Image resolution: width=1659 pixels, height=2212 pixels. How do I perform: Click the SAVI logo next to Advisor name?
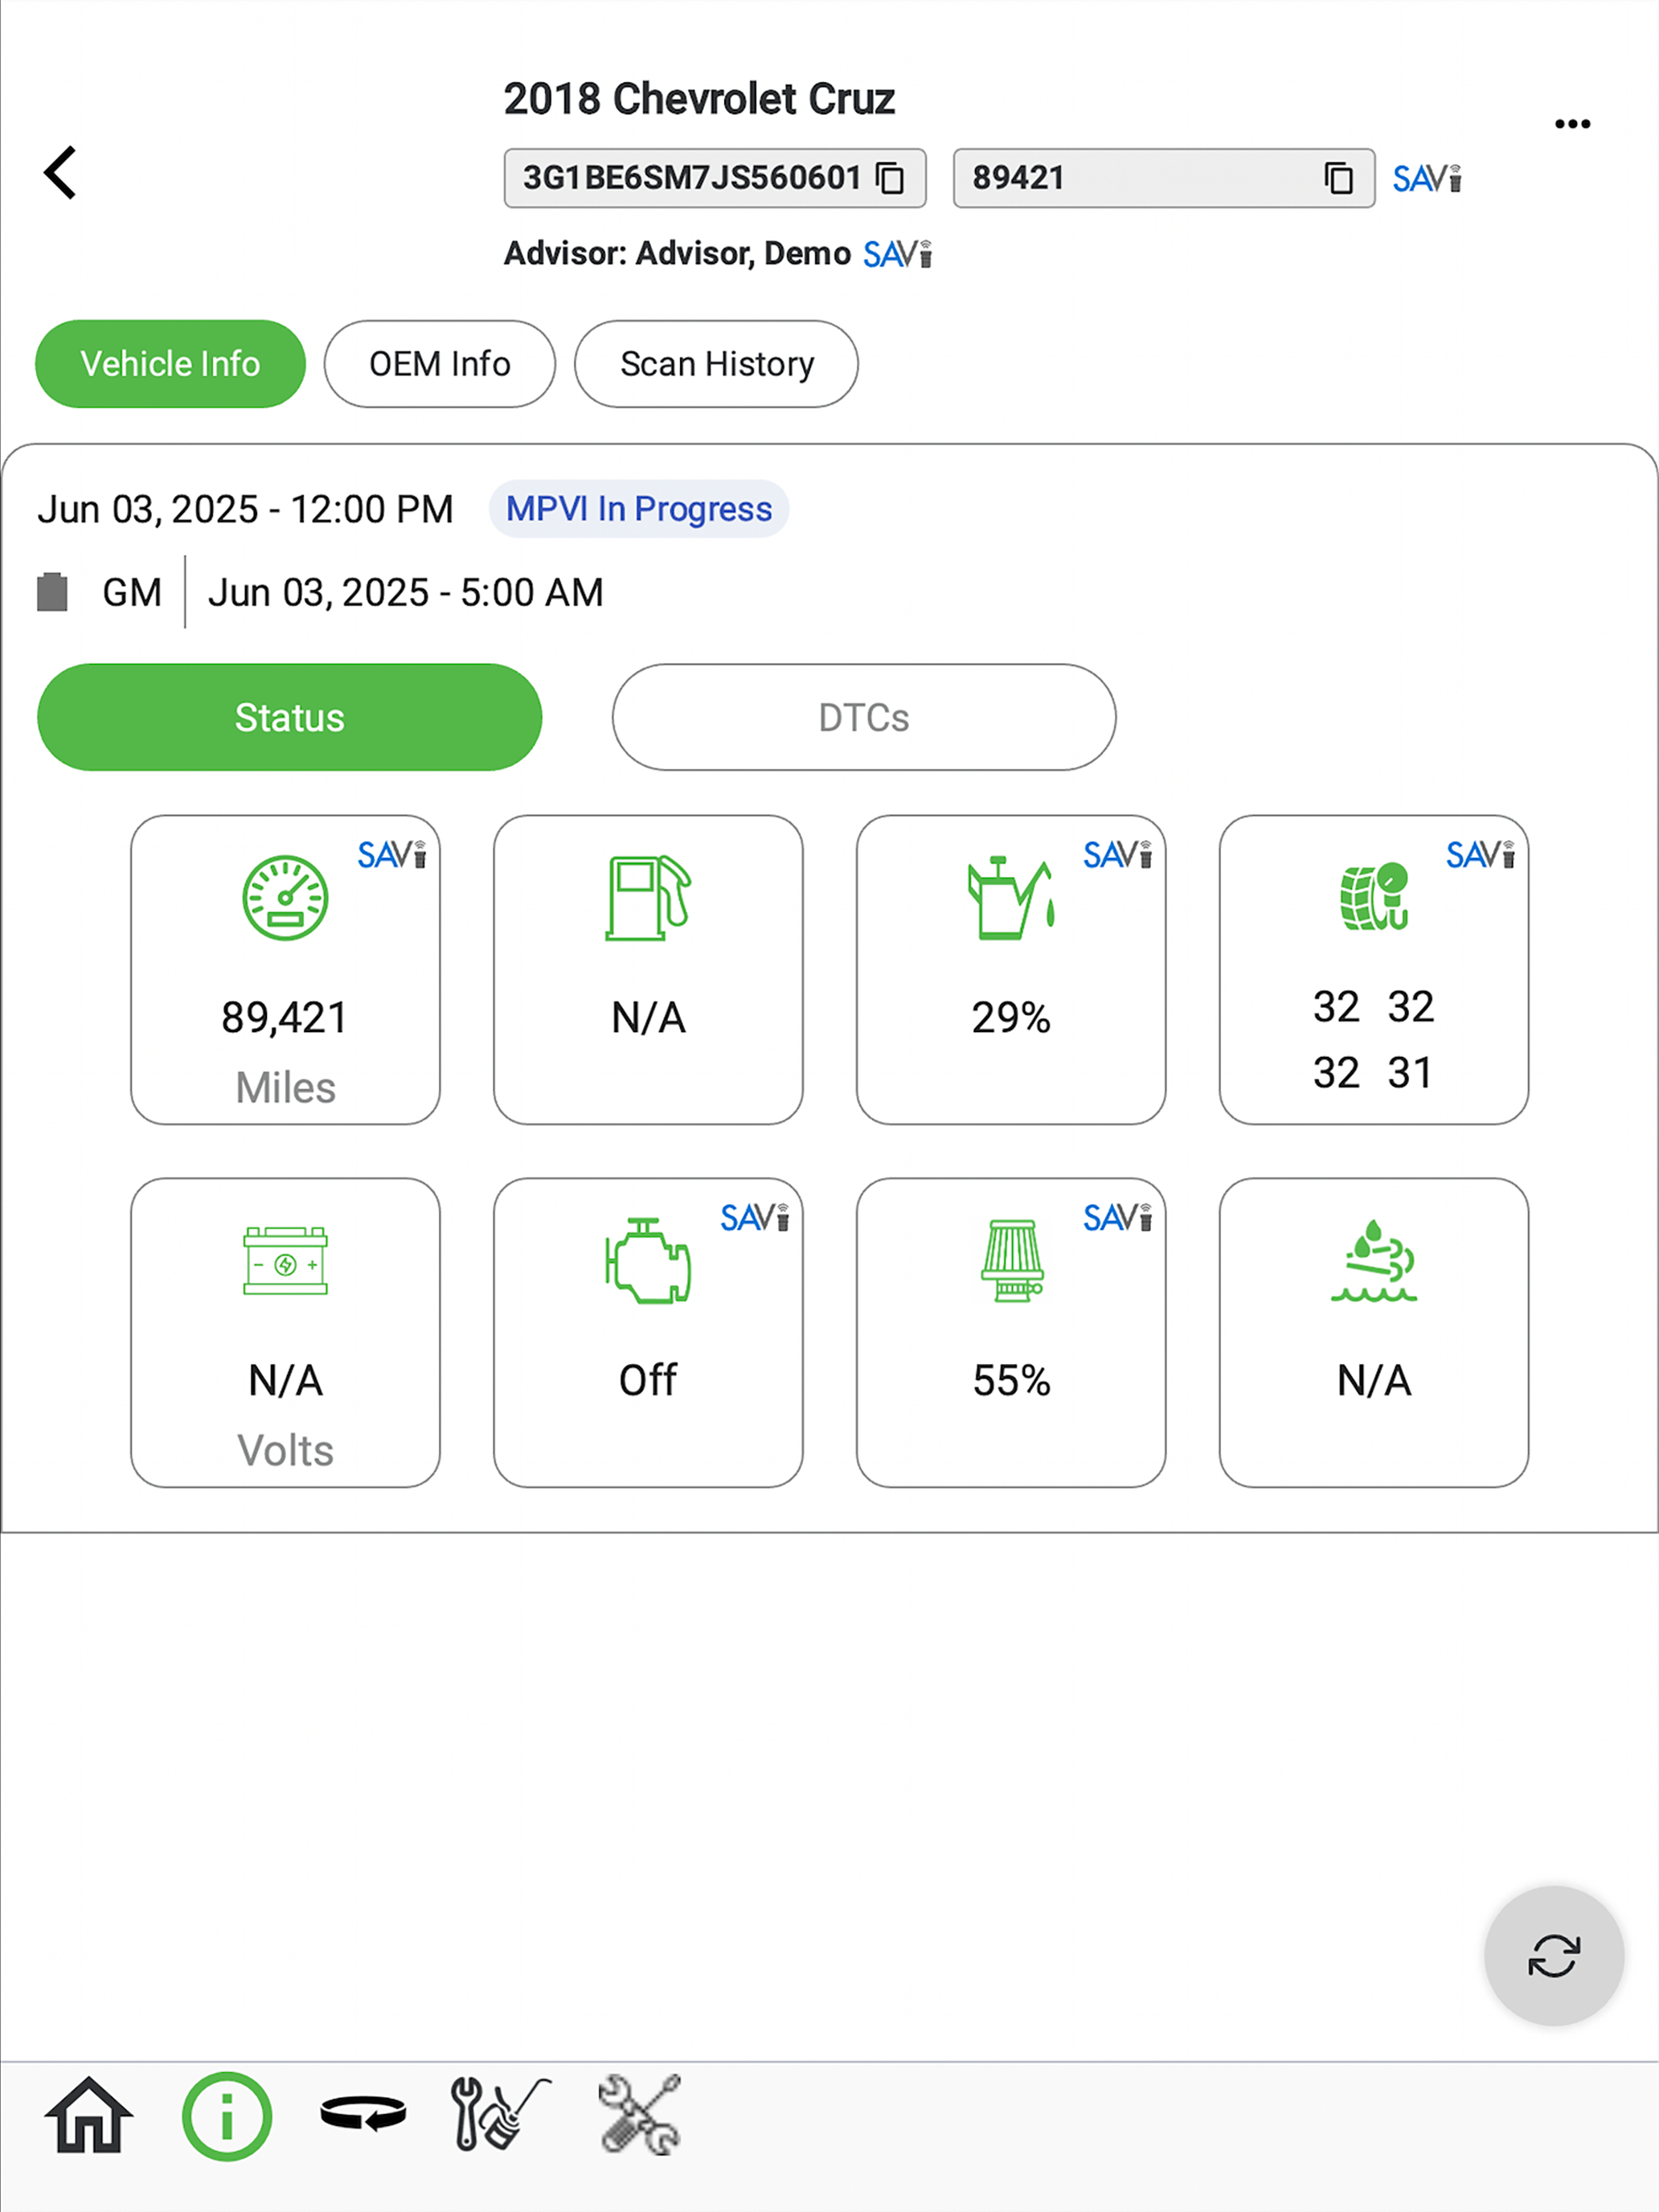click(898, 254)
